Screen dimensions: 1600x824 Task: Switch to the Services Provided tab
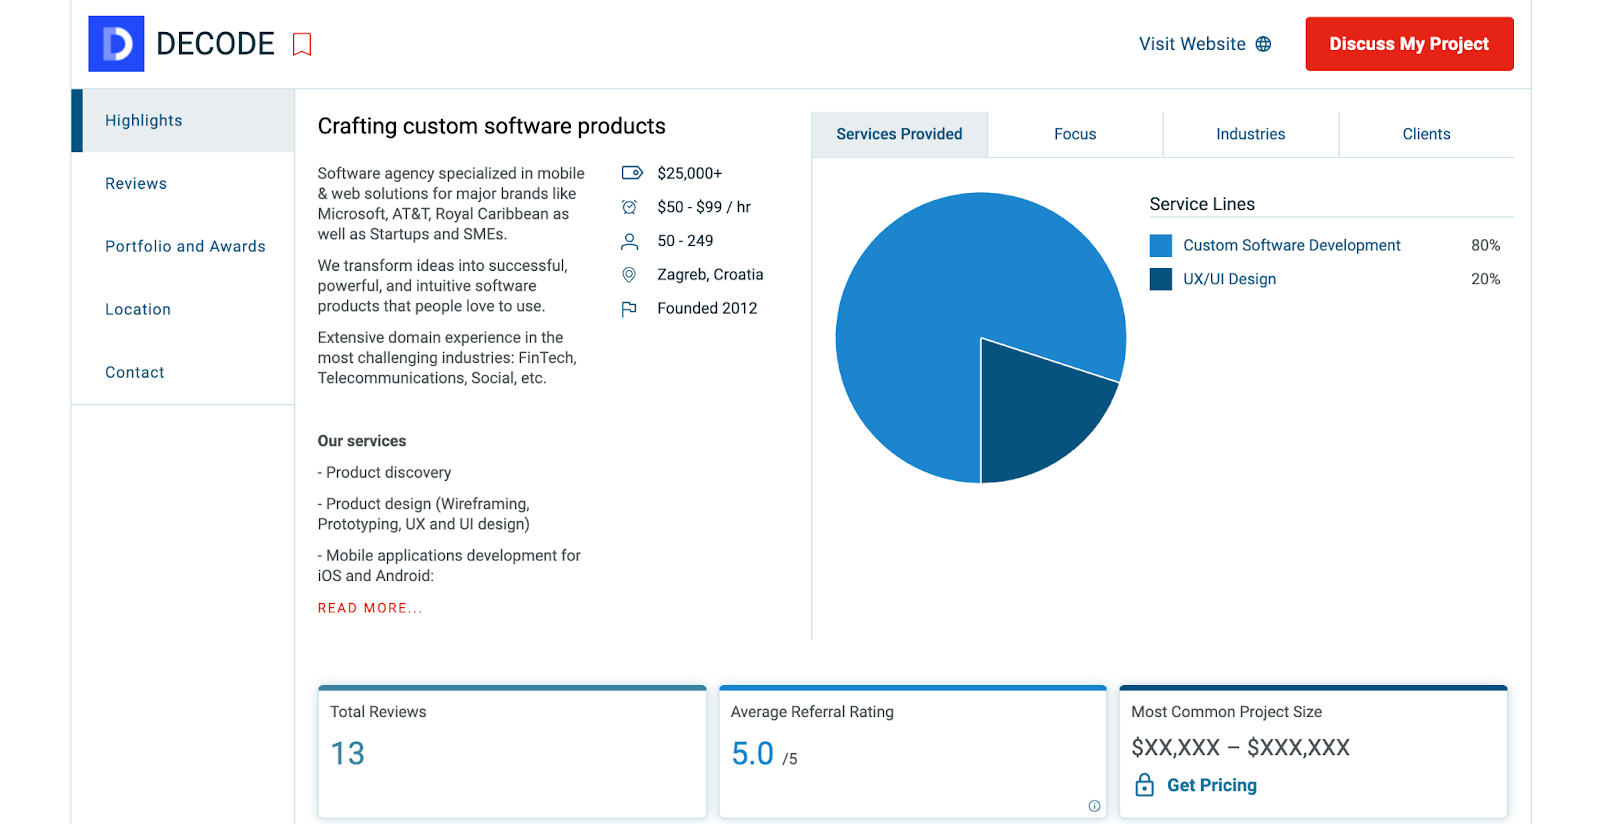[899, 134]
